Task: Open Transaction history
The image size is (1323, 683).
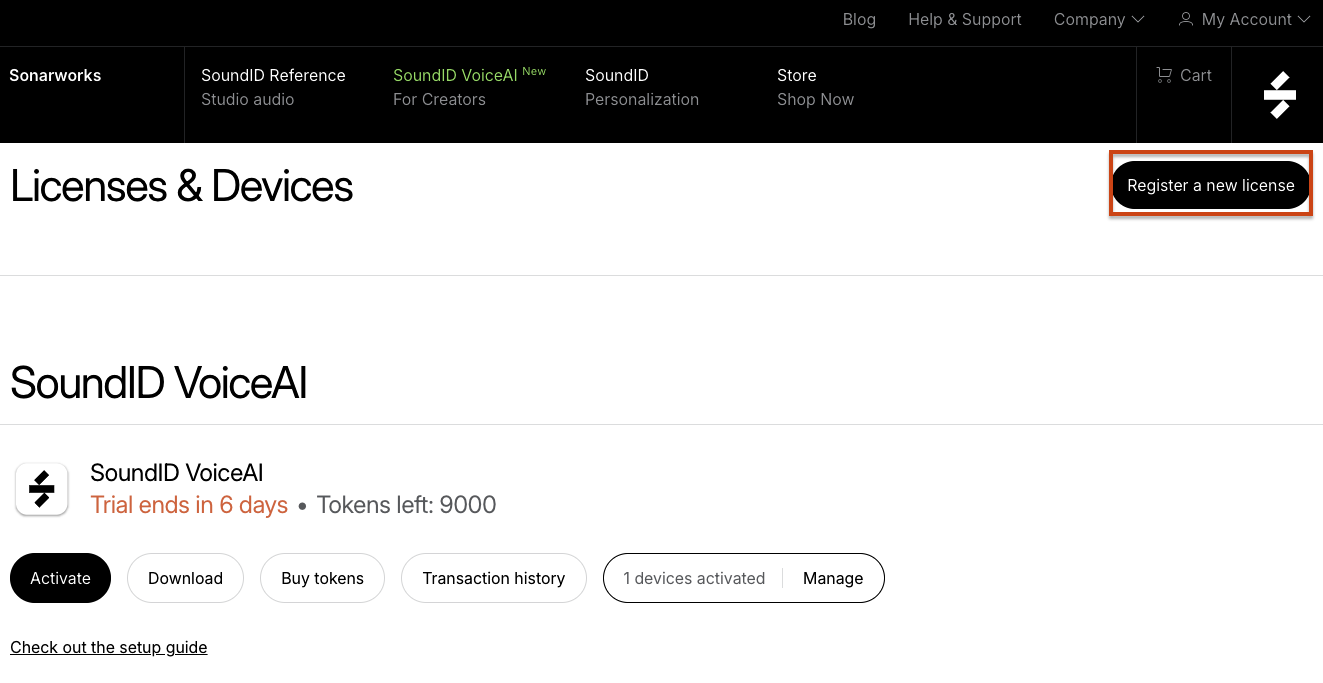Action: point(494,578)
